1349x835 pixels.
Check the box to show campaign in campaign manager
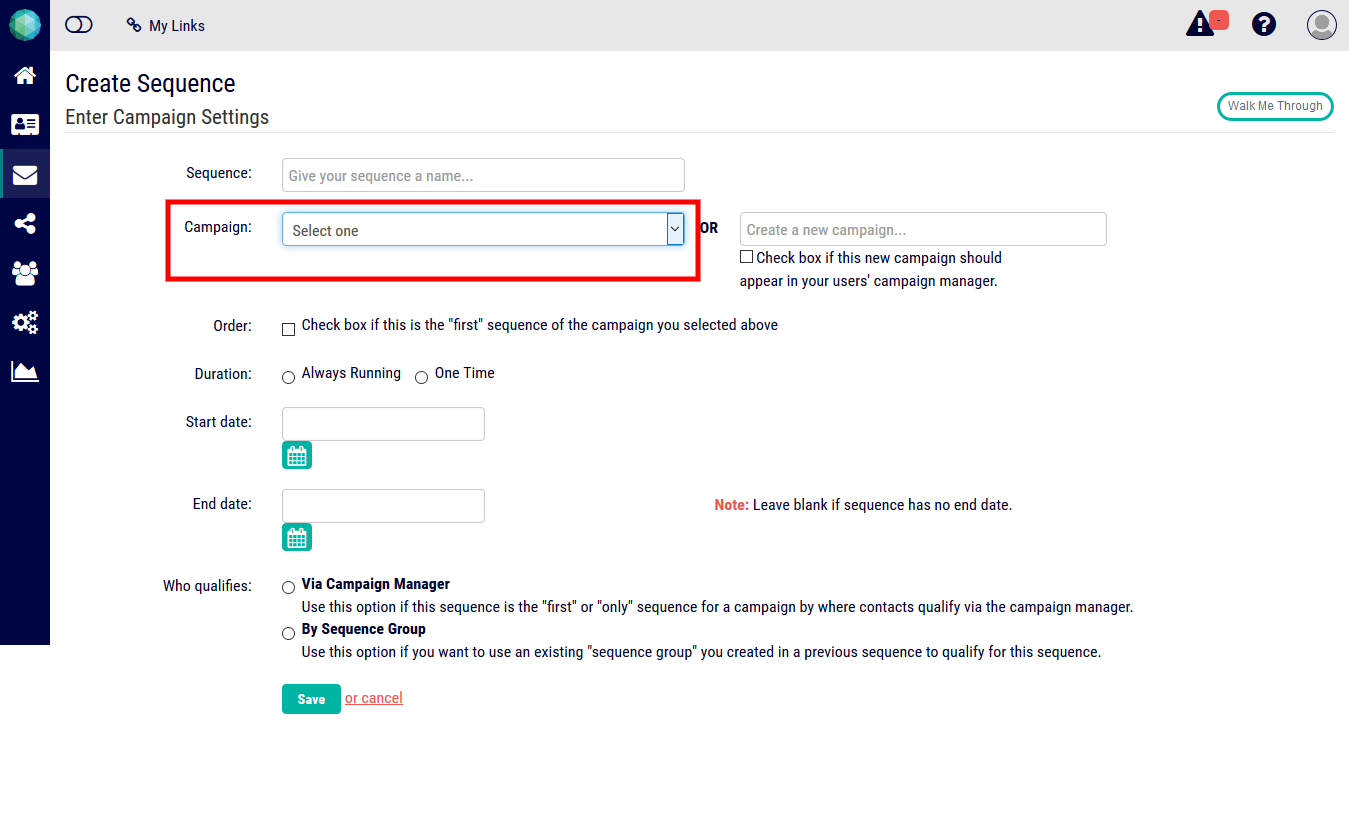coord(746,257)
